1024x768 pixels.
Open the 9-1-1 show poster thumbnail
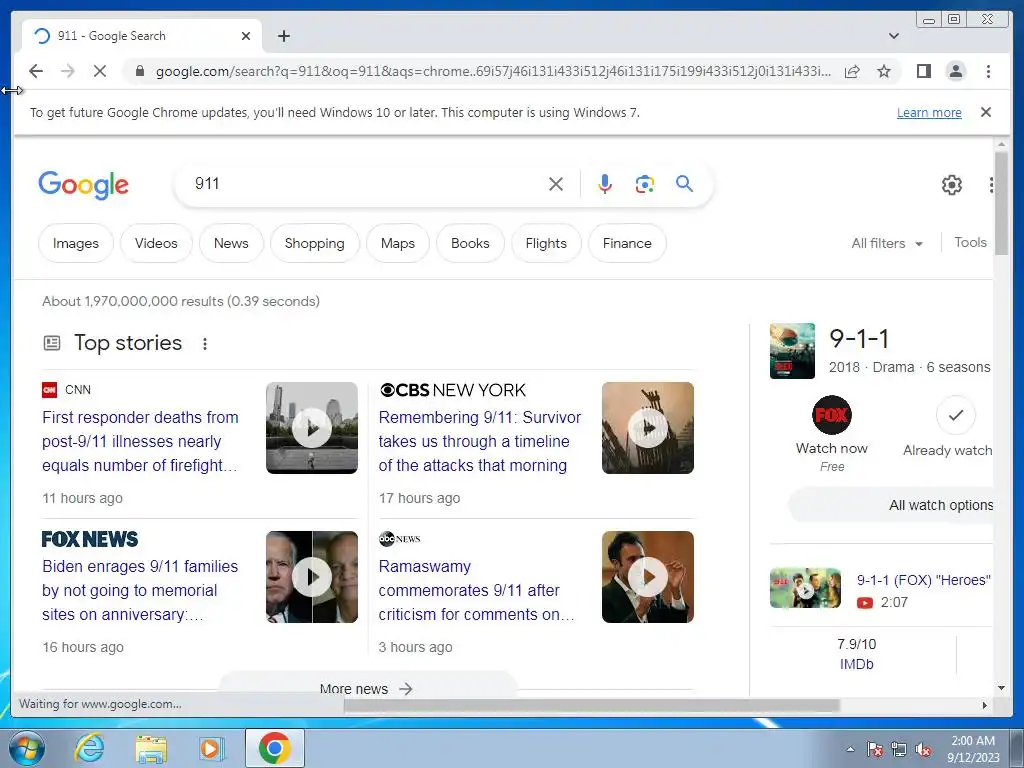point(792,351)
